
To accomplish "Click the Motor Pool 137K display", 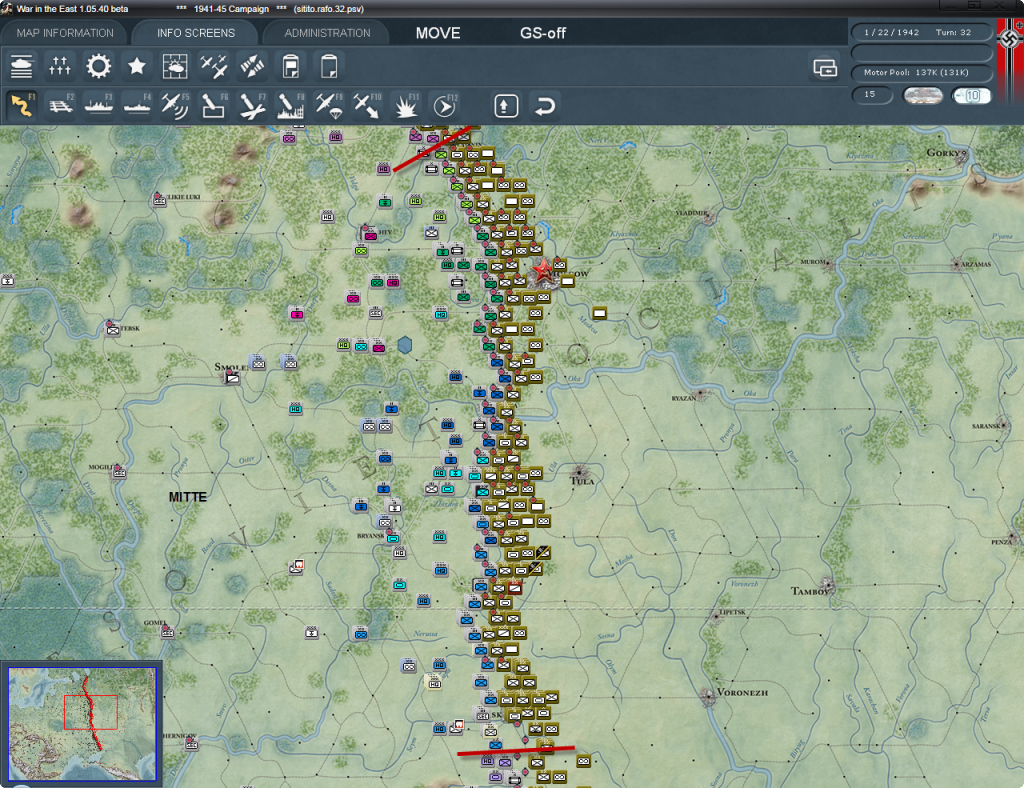I will [x=921, y=72].
